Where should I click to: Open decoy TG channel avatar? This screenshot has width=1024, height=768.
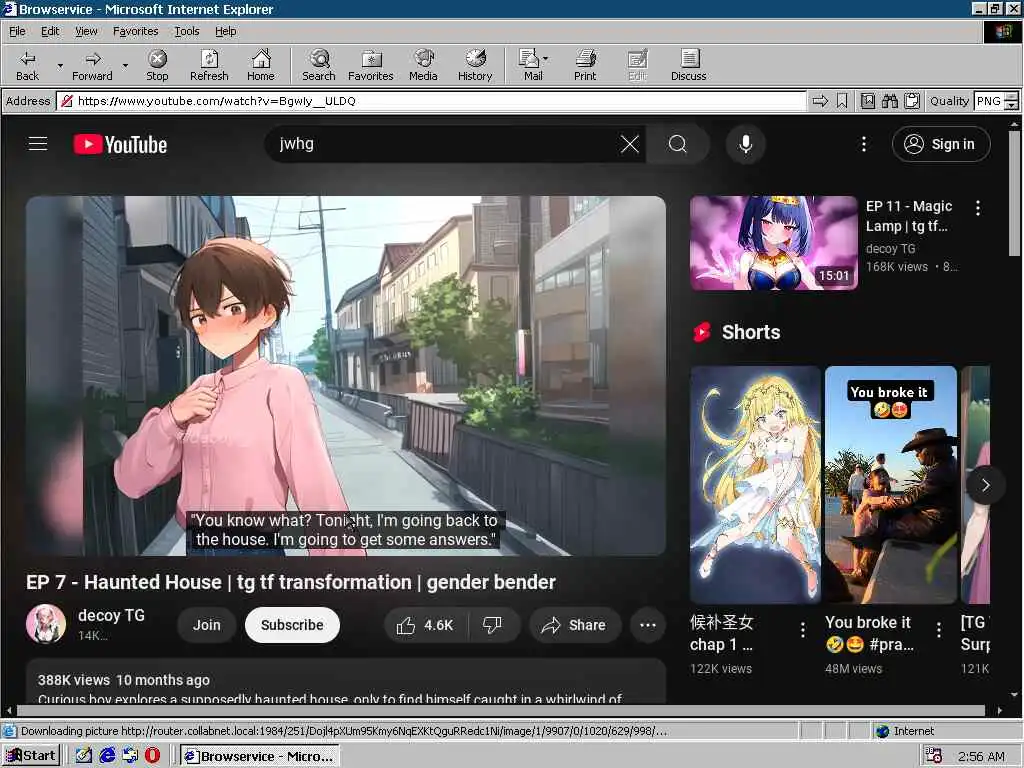46,624
